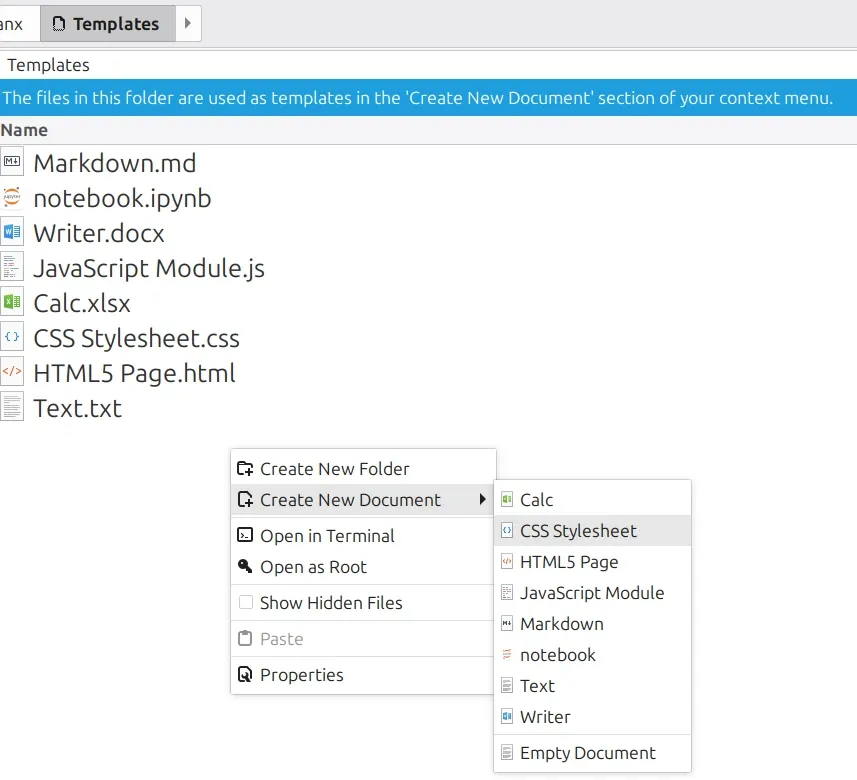857x780 pixels.
Task: Click the Writer.docx document icon
Action: tap(12, 233)
